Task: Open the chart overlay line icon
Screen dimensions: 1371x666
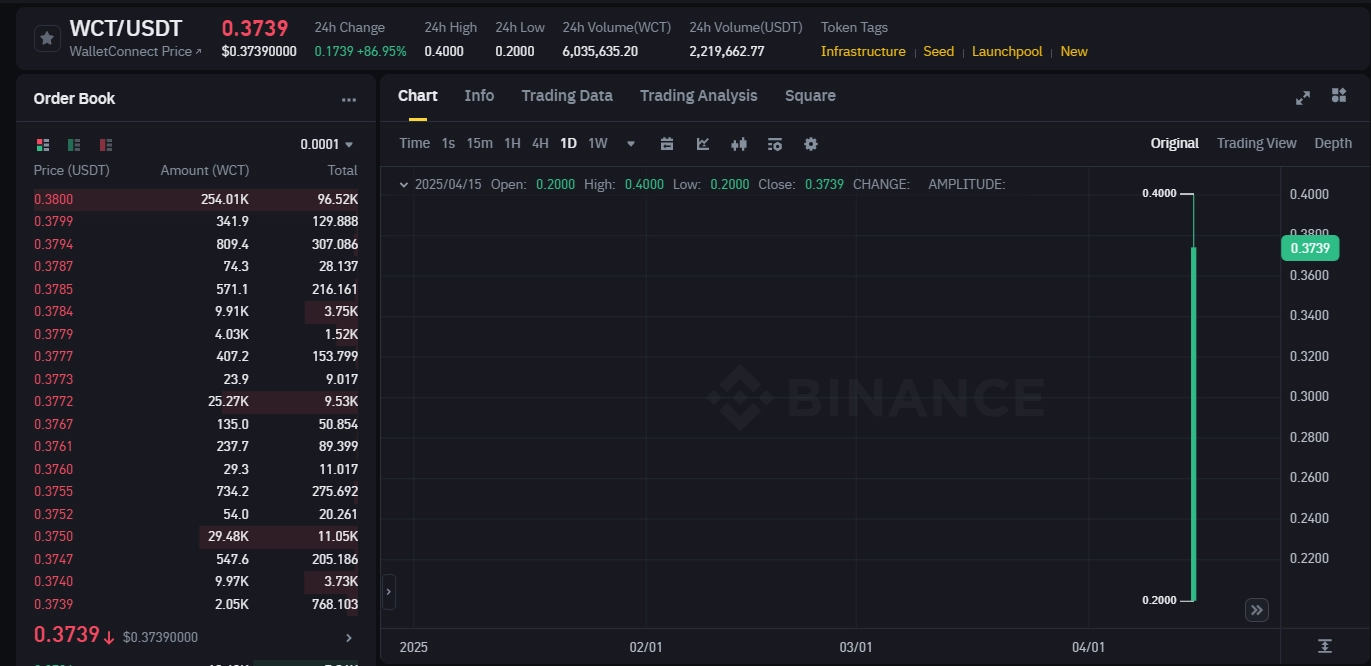Action: click(703, 143)
